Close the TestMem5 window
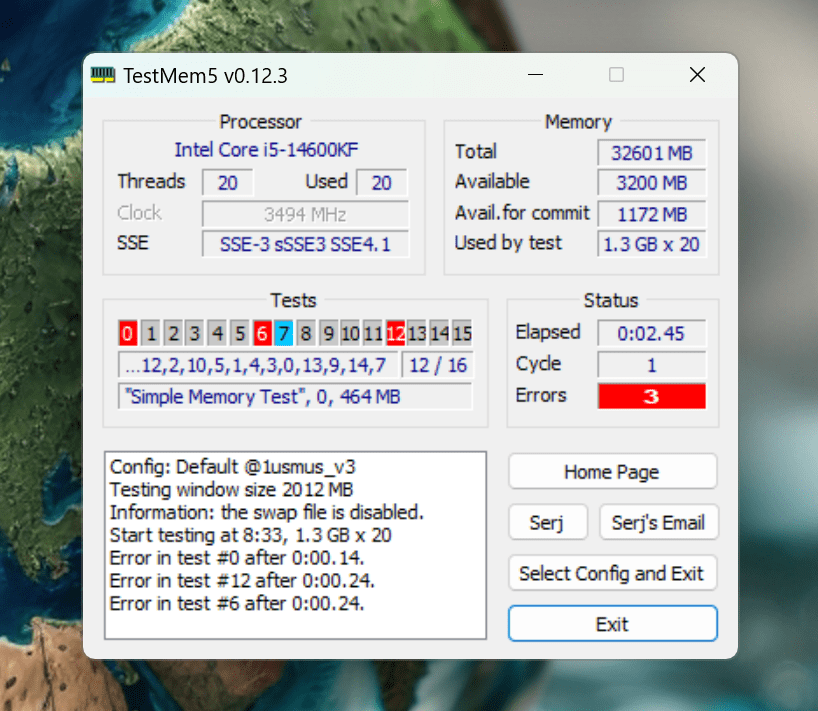 697,75
